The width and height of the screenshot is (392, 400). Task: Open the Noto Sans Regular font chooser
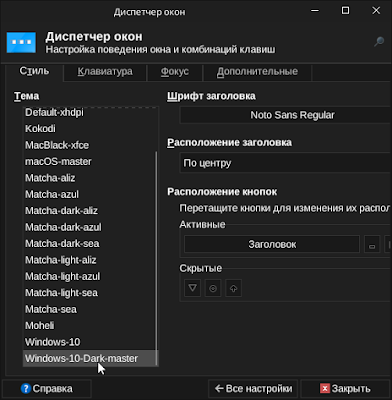click(286, 115)
